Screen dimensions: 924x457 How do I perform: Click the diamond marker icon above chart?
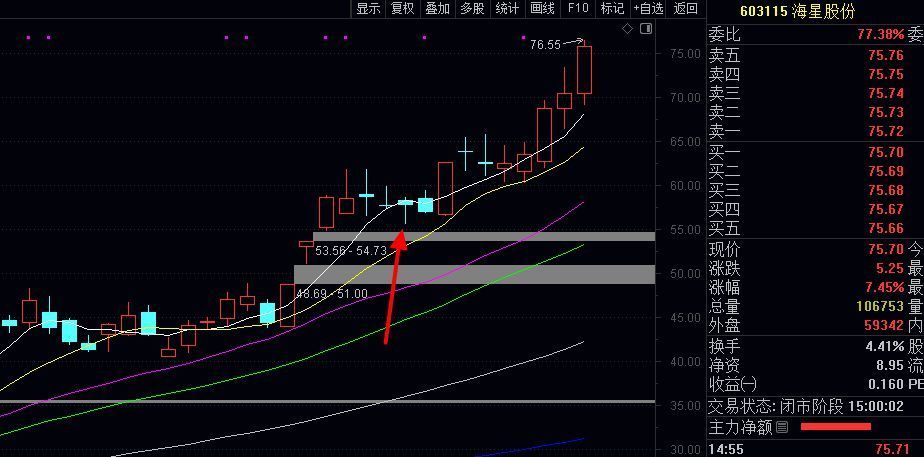click(628, 28)
